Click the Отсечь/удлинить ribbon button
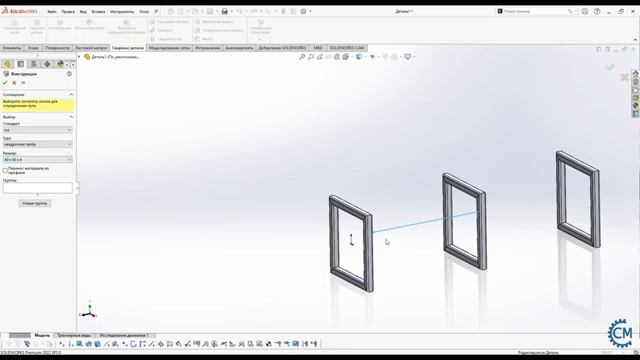The width and height of the screenshot is (640, 360). tap(89, 25)
